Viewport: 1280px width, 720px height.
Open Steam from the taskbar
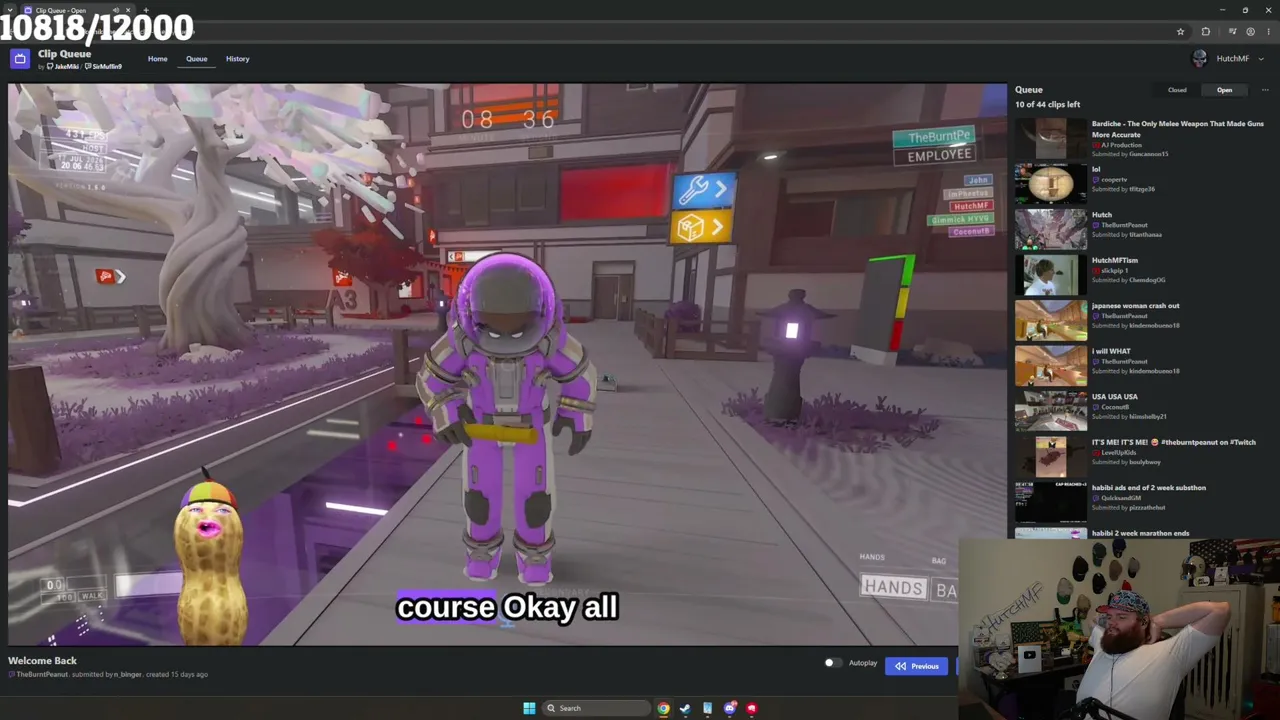click(x=685, y=708)
